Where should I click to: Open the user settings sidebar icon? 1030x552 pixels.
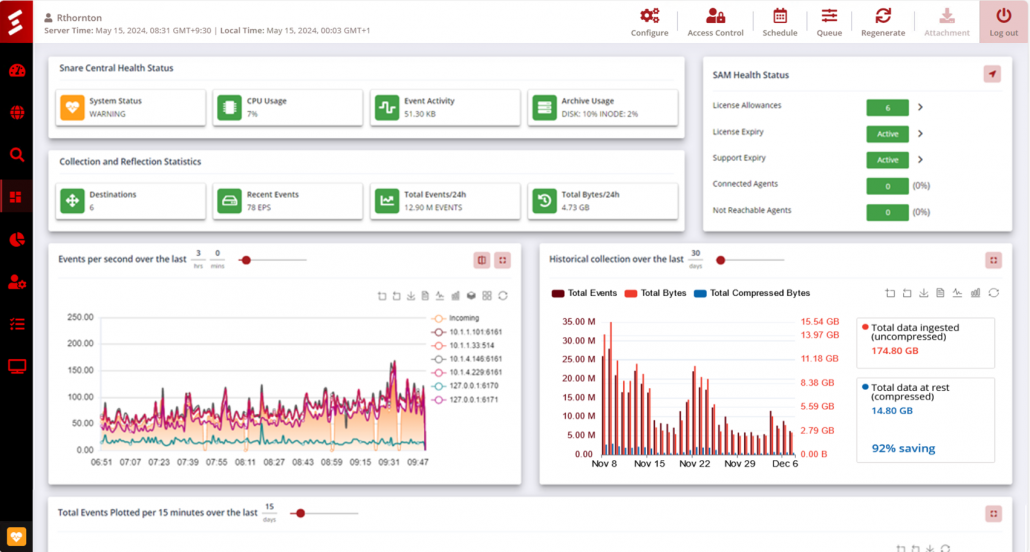coord(17,282)
